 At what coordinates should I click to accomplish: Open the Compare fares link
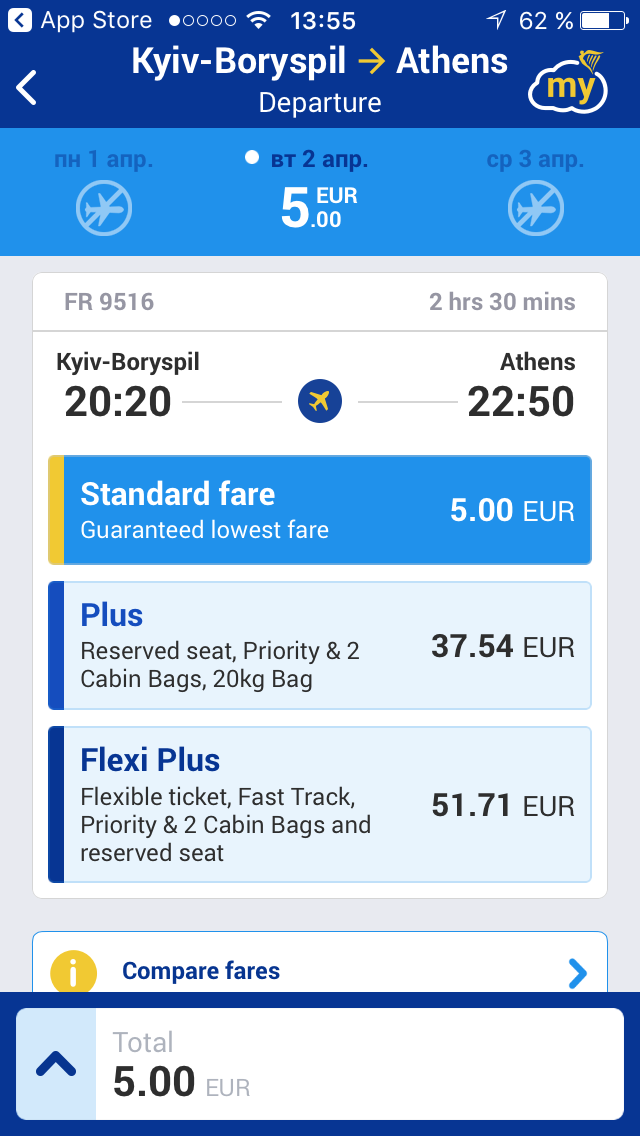point(201,971)
